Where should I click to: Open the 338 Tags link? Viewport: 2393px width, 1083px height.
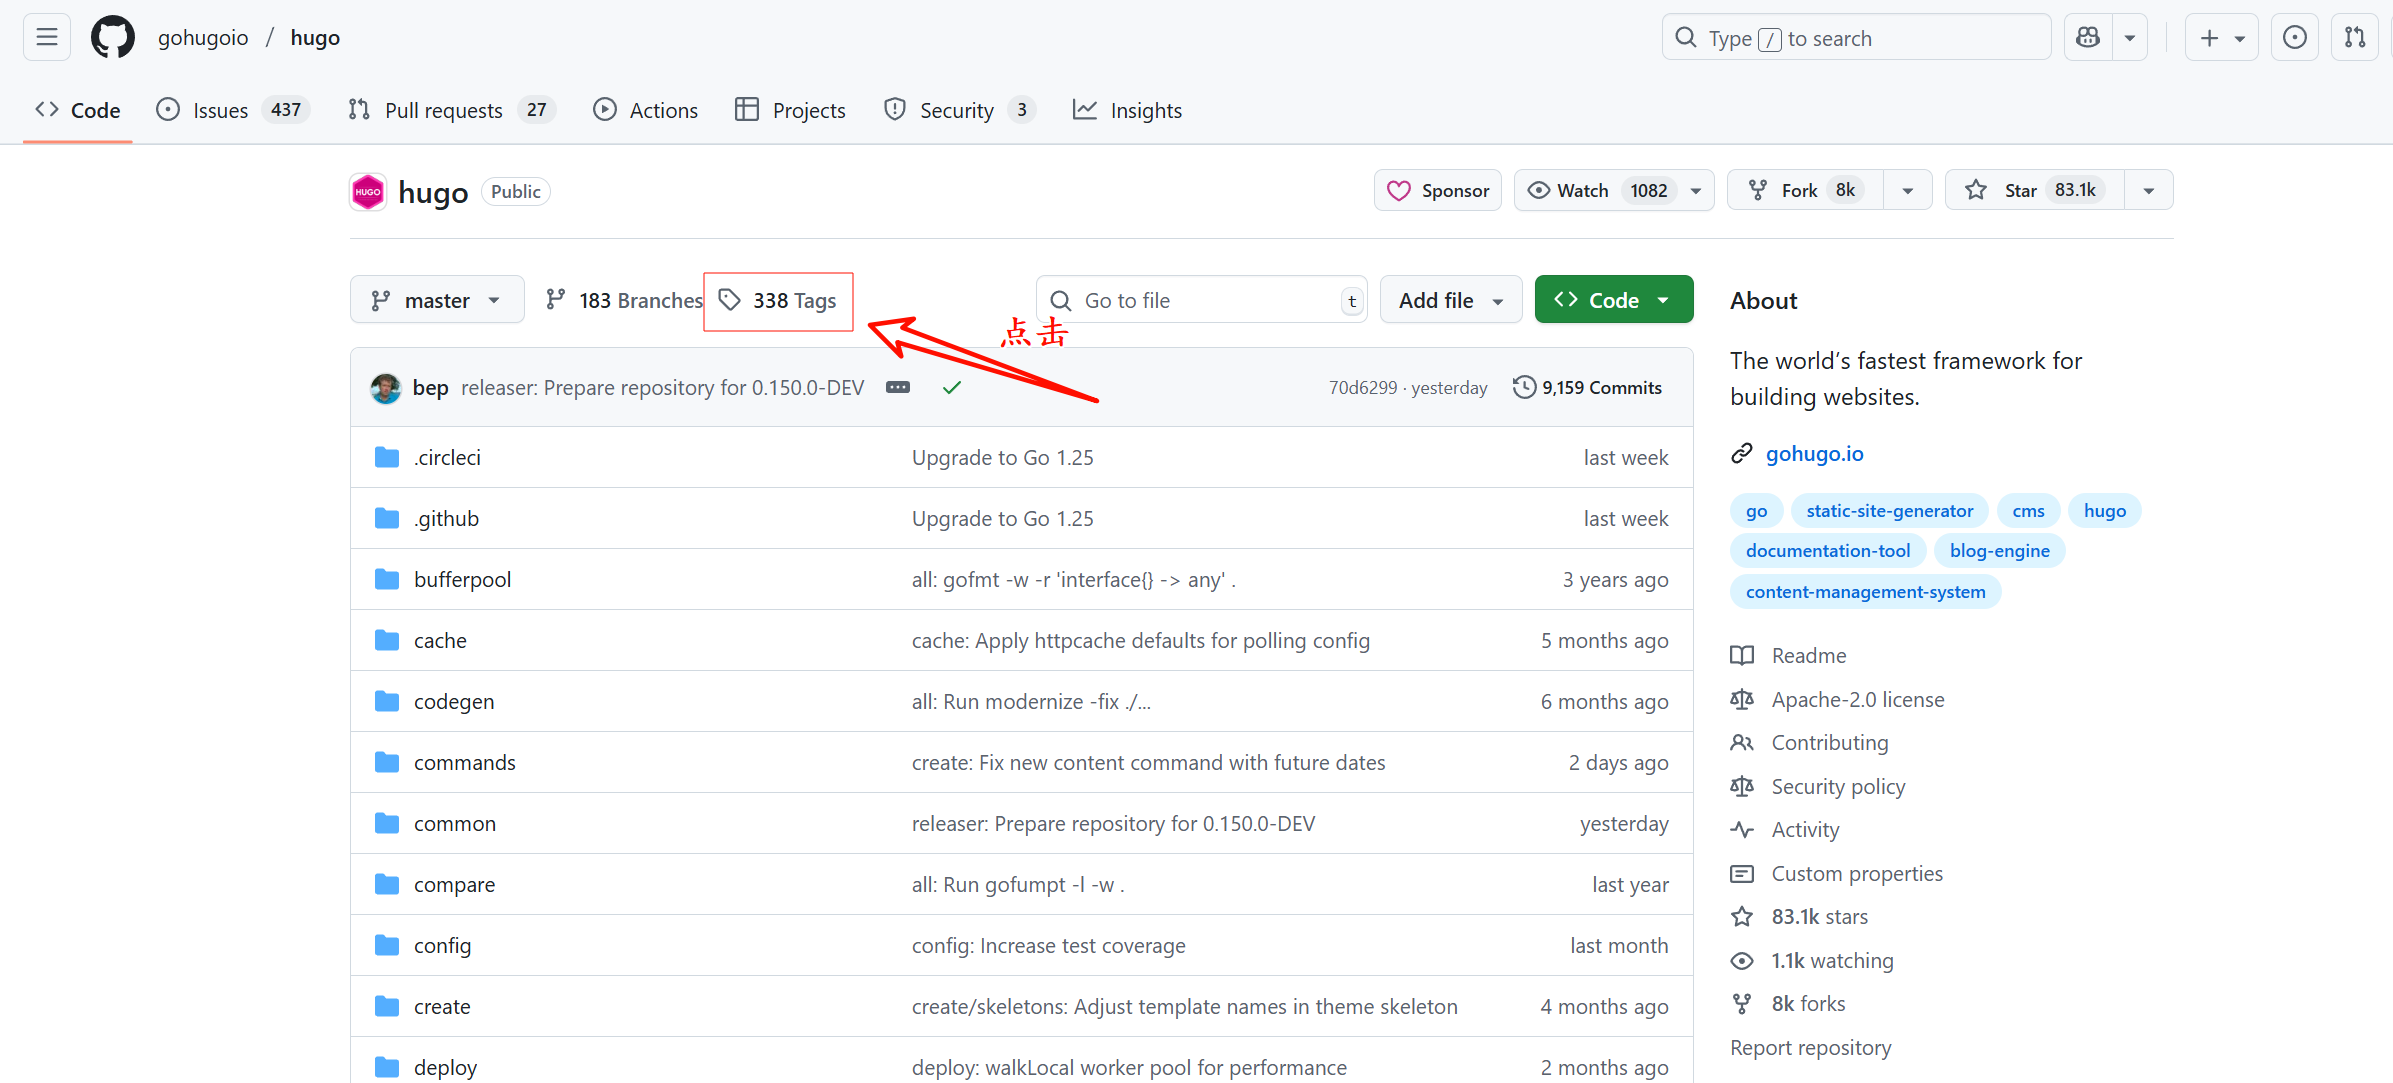(778, 300)
